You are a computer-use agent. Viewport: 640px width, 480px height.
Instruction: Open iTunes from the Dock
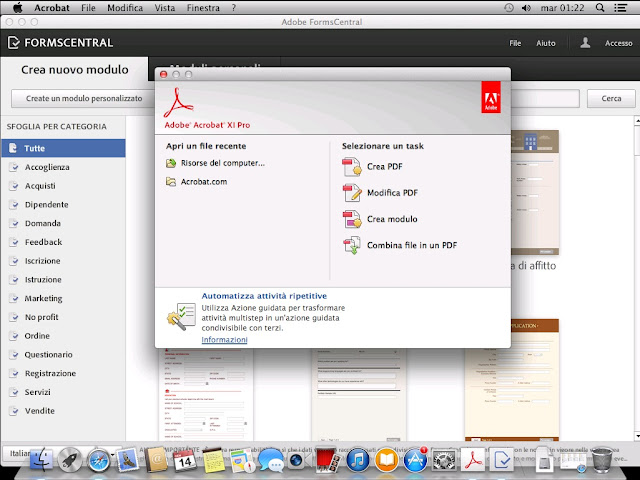click(x=358, y=460)
